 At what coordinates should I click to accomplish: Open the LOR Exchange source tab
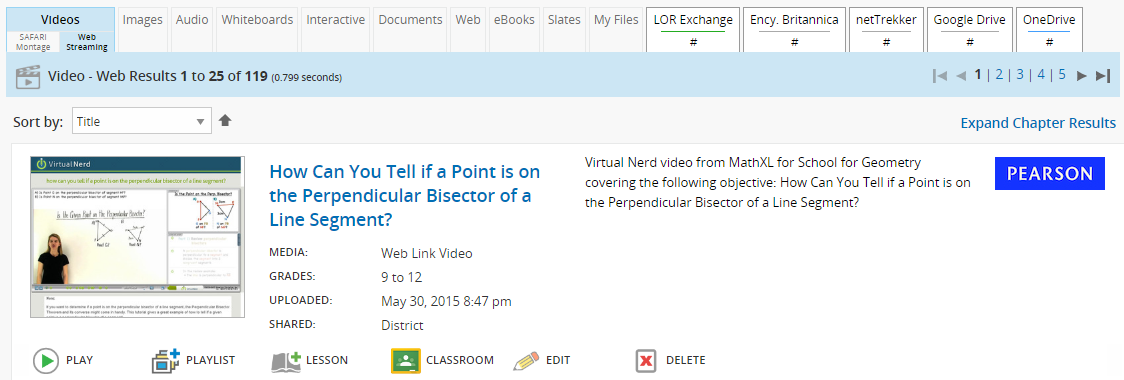point(693,30)
